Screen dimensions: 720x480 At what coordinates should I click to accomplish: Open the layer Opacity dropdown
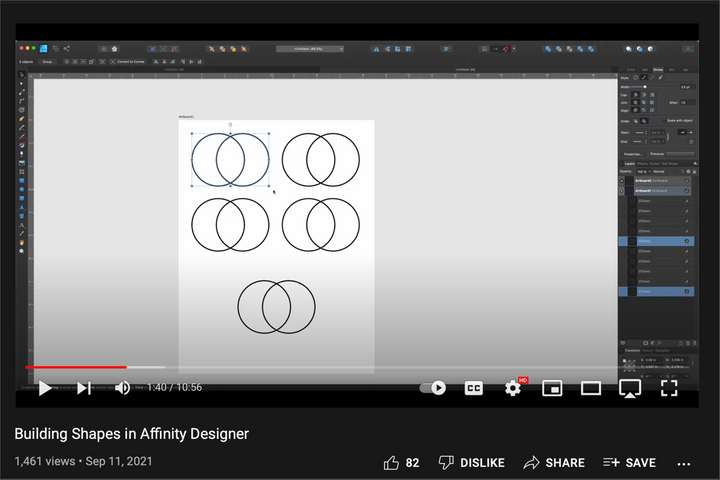[642, 171]
